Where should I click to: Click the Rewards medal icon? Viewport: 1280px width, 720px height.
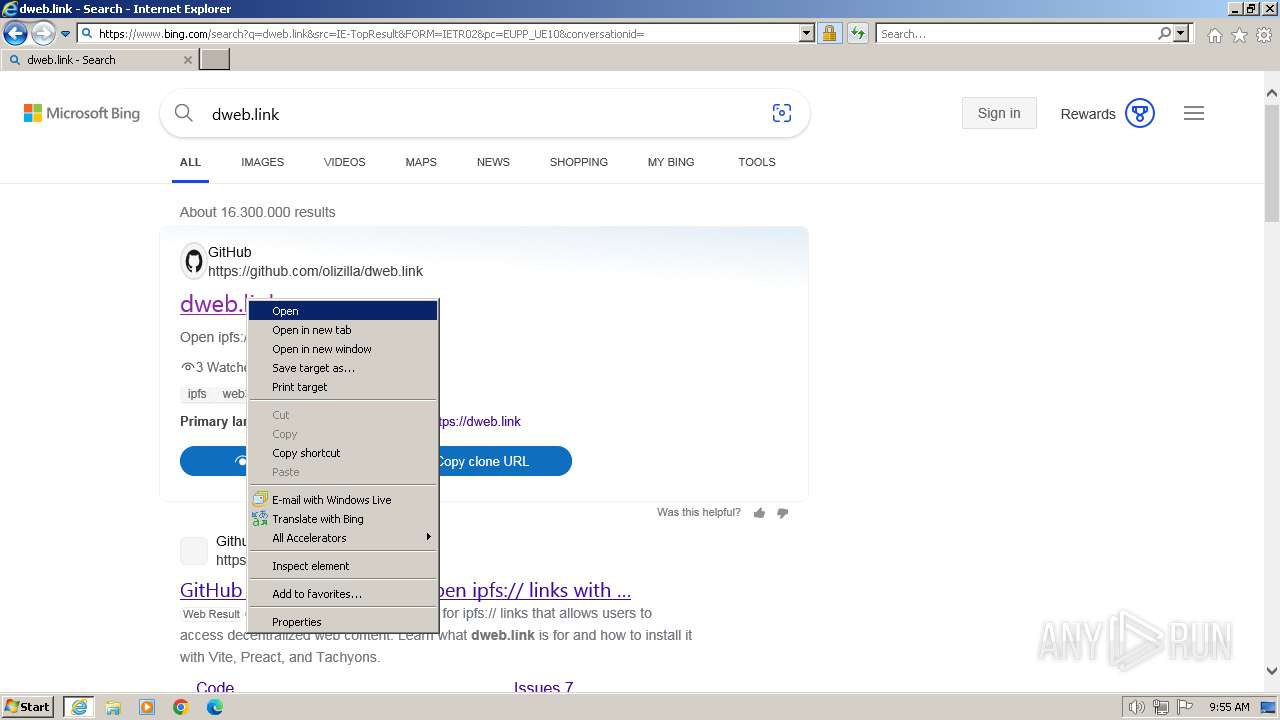pyautogui.click(x=1140, y=113)
